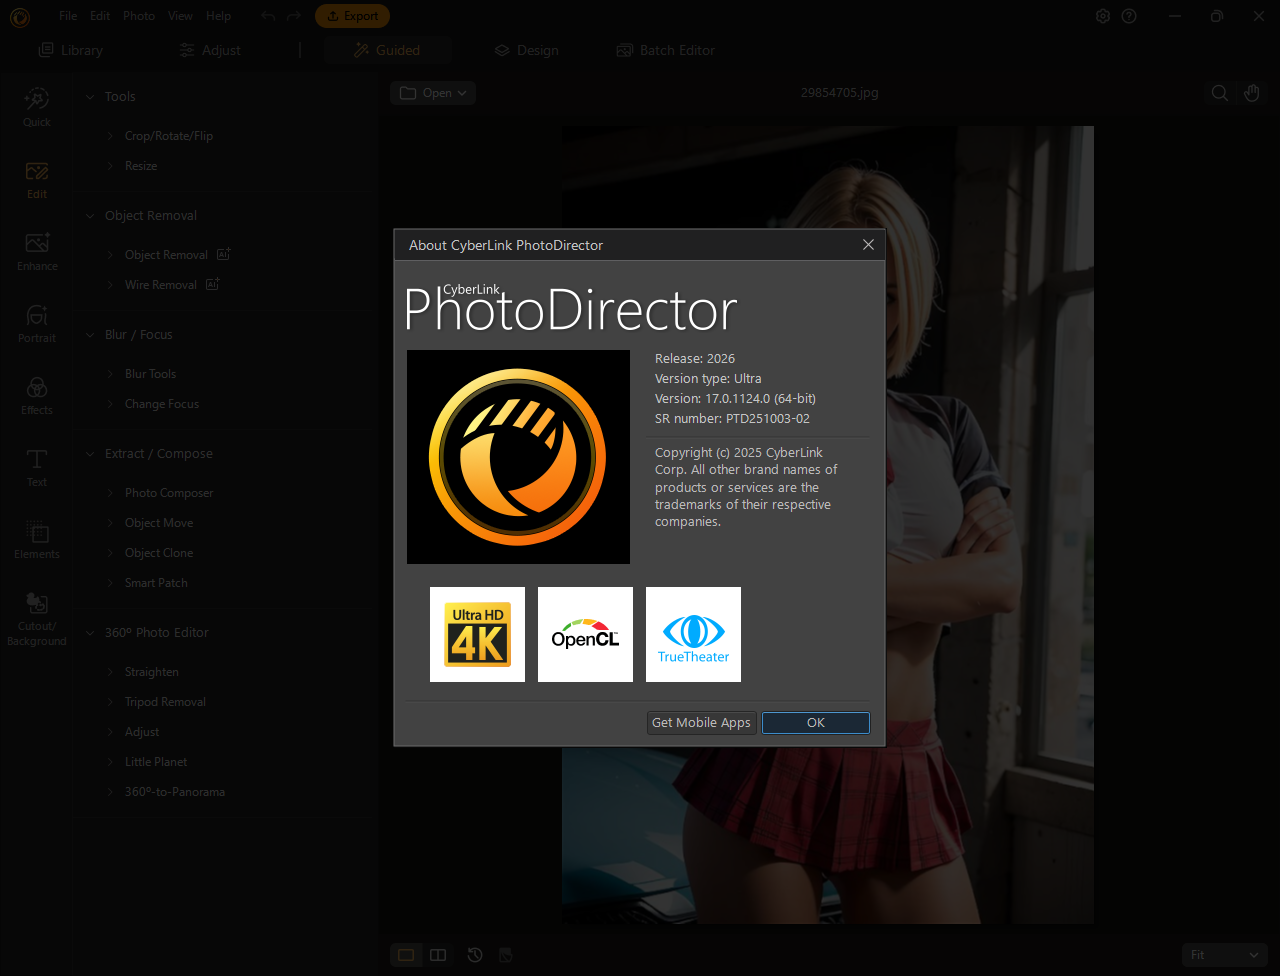This screenshot has width=1280, height=976.
Task: Toggle the side-by-side compare view
Action: 438,955
